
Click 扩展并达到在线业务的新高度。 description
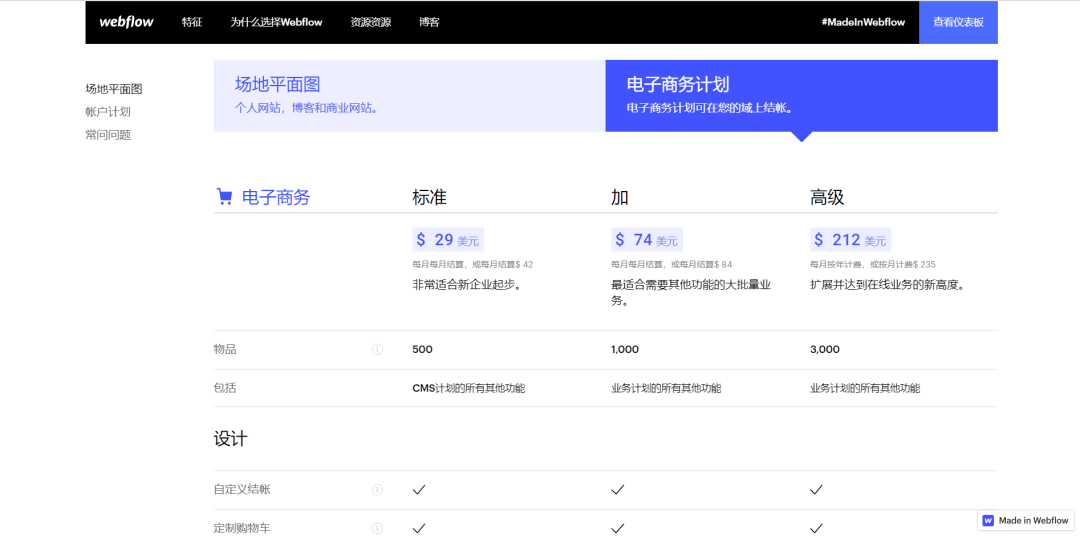[x=886, y=285]
